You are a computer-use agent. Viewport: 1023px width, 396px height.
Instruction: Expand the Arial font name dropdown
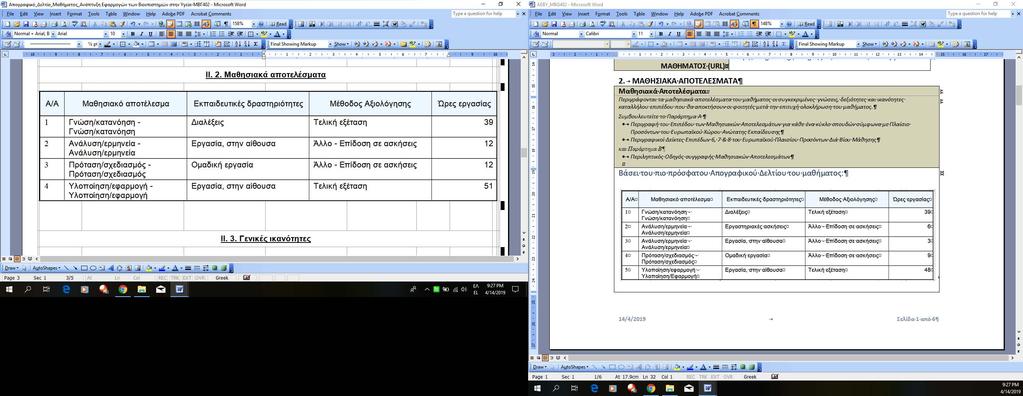coord(105,34)
